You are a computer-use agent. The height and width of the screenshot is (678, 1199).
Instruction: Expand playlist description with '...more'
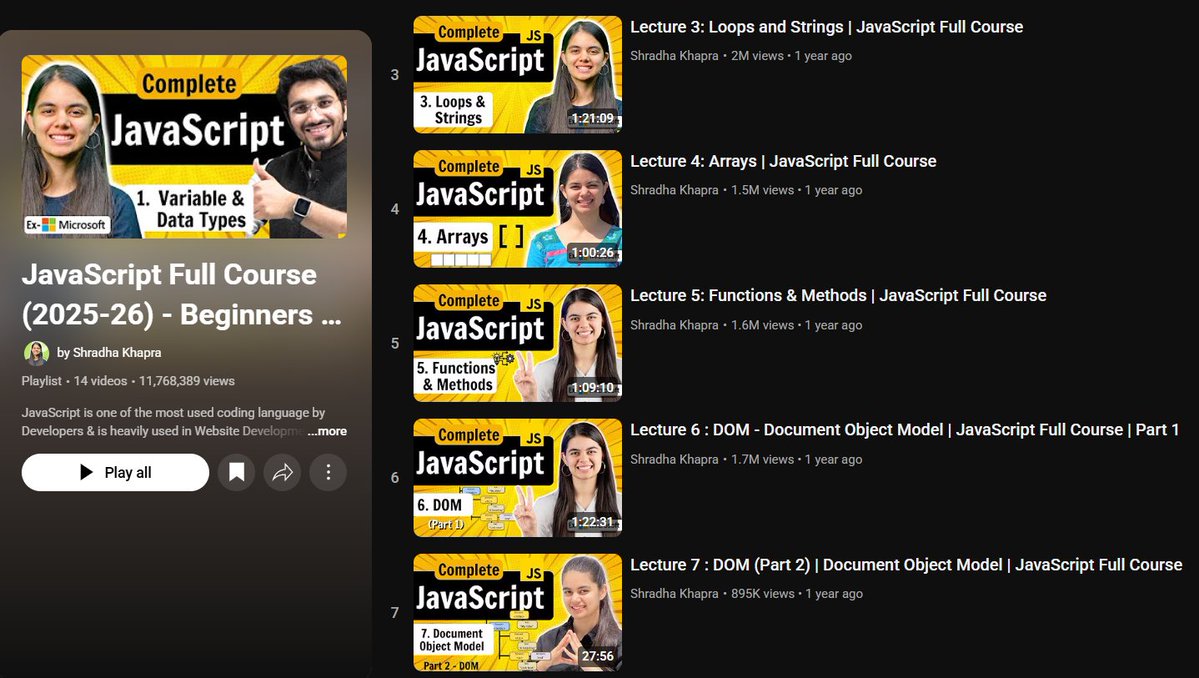327,431
